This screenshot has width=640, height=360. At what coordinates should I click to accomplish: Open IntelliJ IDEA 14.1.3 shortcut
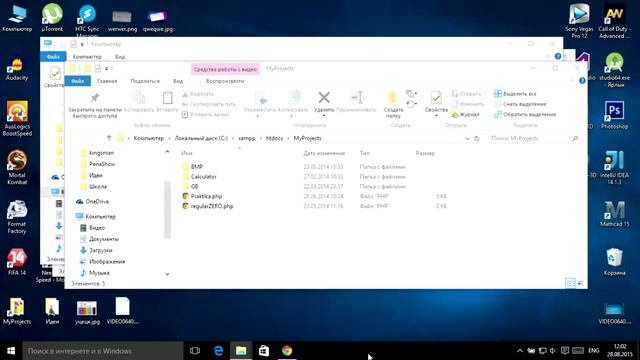tap(614, 167)
